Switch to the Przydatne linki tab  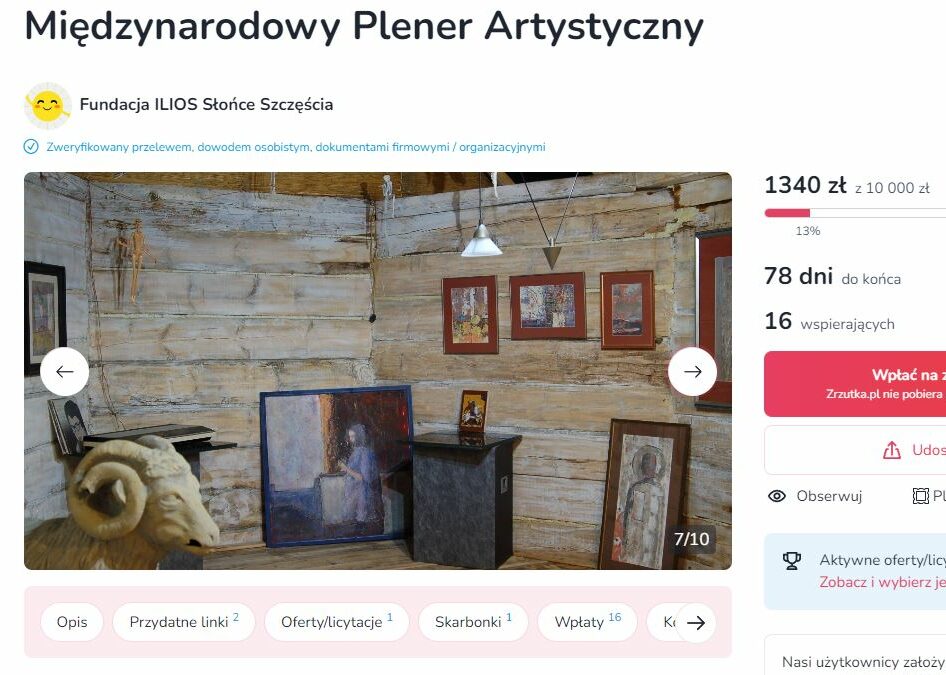pos(184,622)
